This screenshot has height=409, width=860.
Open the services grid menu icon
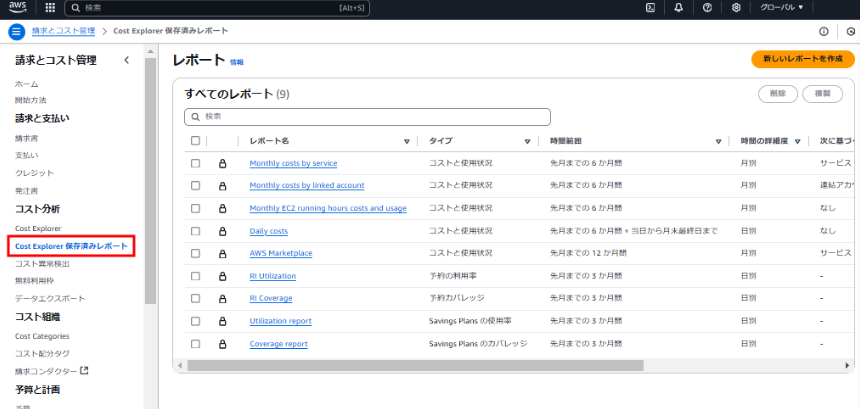tap(50, 8)
